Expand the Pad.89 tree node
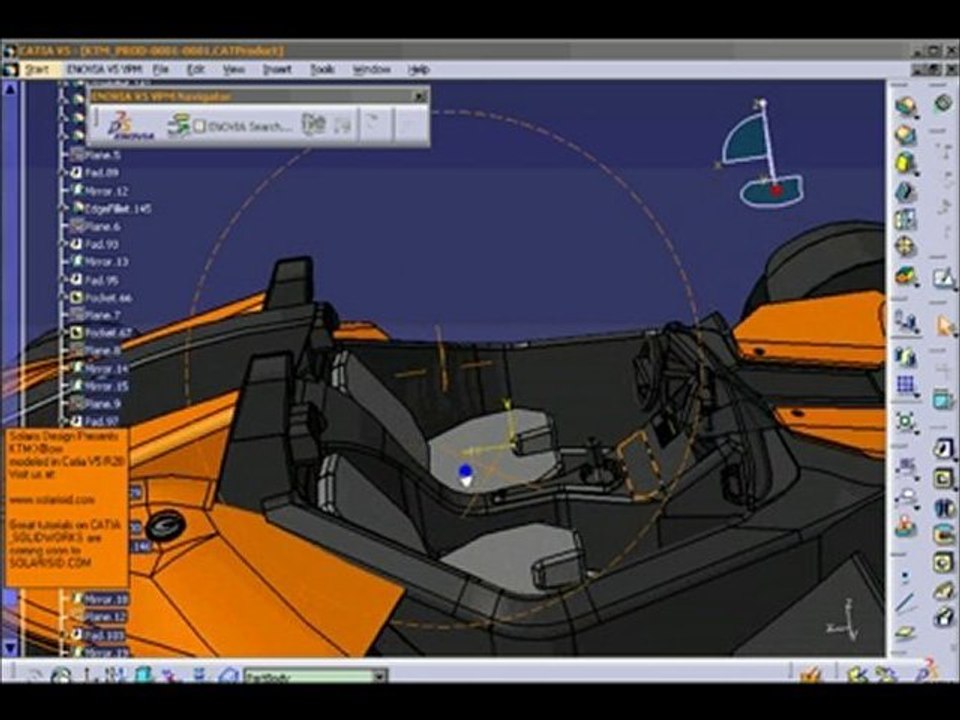Viewport: 960px width, 720px height. click(x=64, y=173)
